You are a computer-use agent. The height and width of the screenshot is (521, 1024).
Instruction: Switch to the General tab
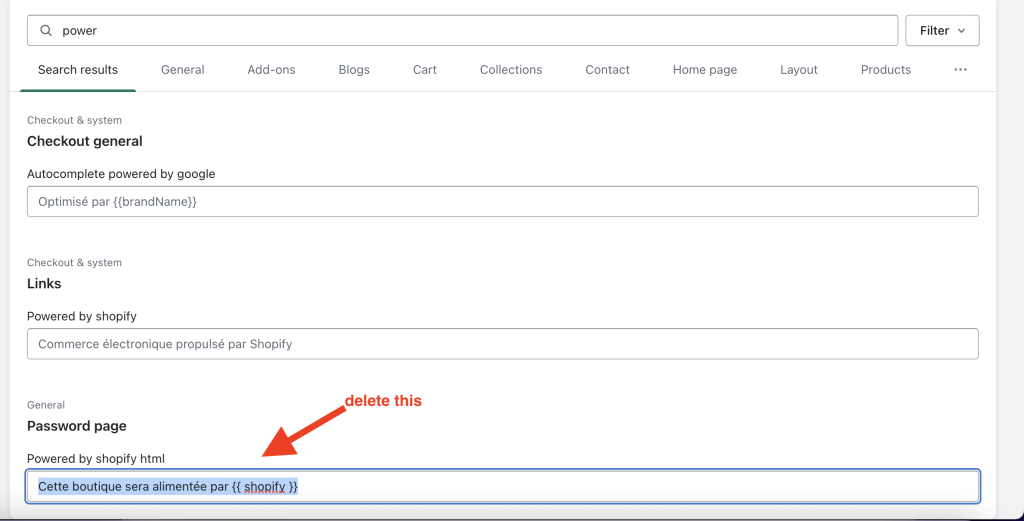point(183,70)
